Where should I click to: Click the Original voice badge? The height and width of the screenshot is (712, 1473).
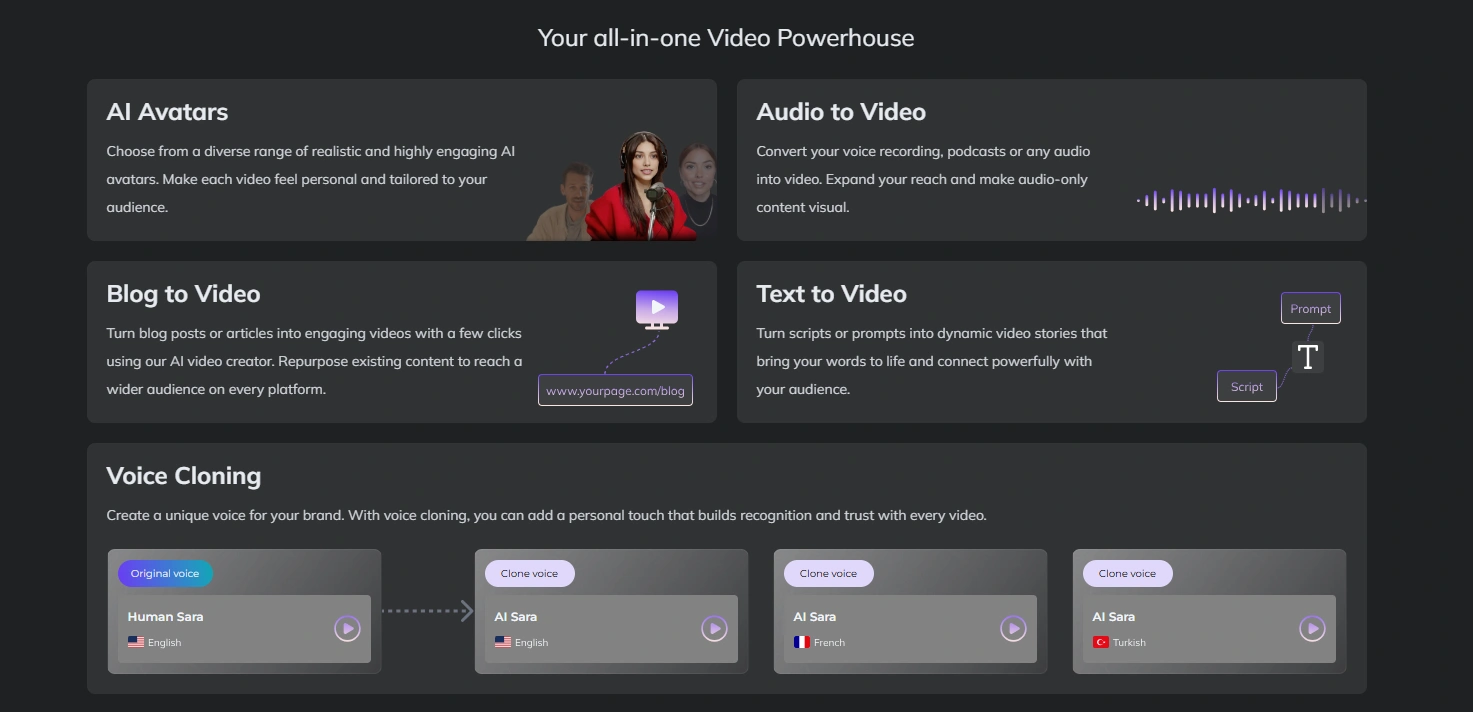coord(165,573)
